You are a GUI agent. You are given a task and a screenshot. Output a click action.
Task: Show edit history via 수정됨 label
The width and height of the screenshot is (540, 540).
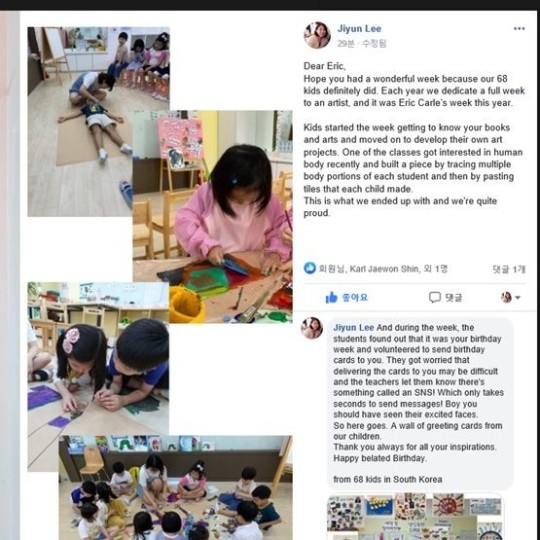pos(374,43)
